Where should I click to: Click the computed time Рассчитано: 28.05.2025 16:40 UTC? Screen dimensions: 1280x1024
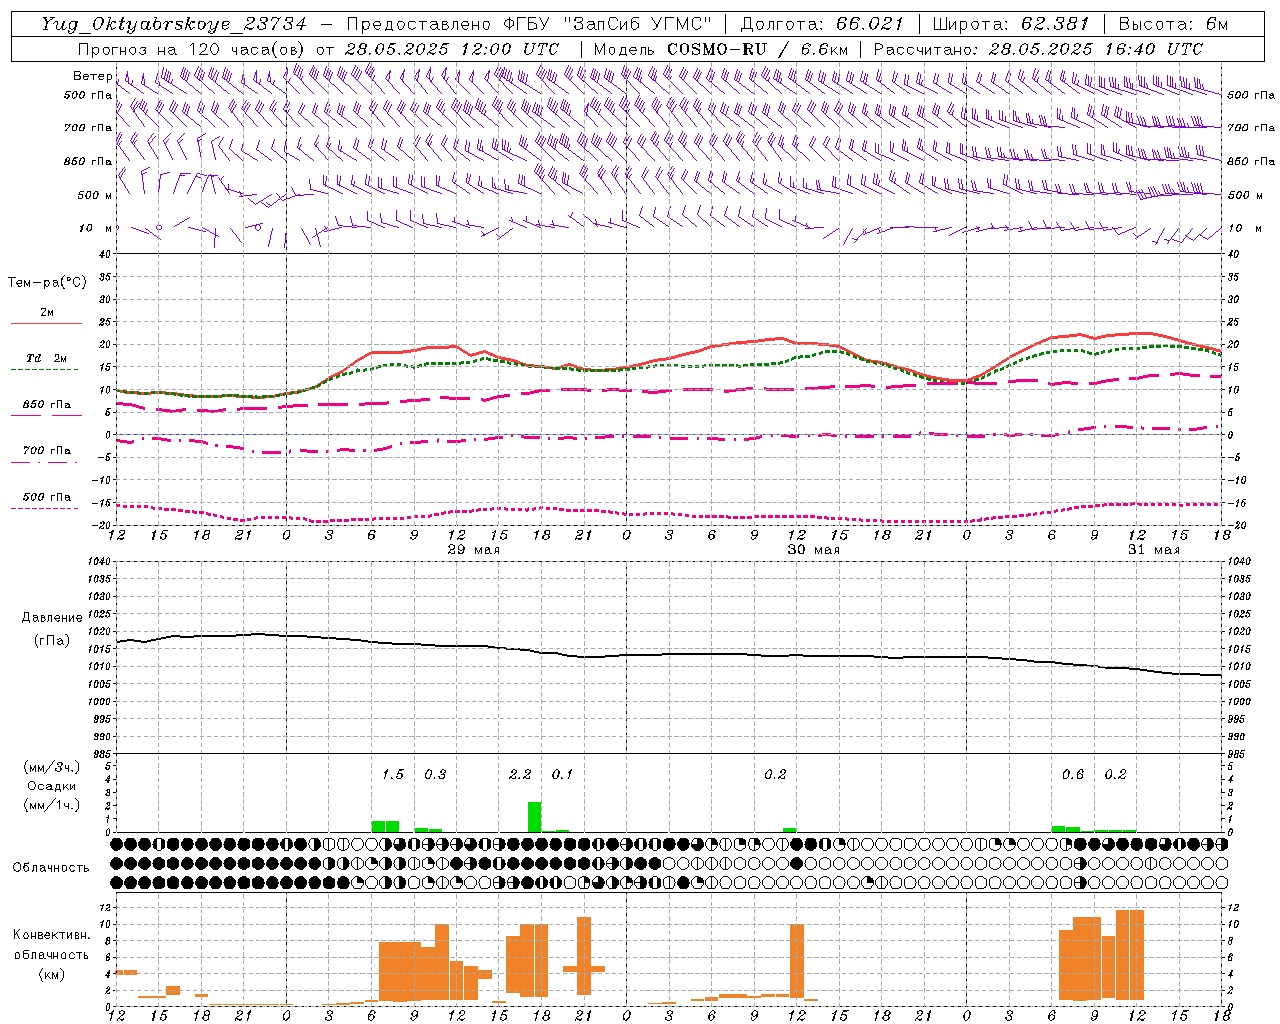(1038, 49)
